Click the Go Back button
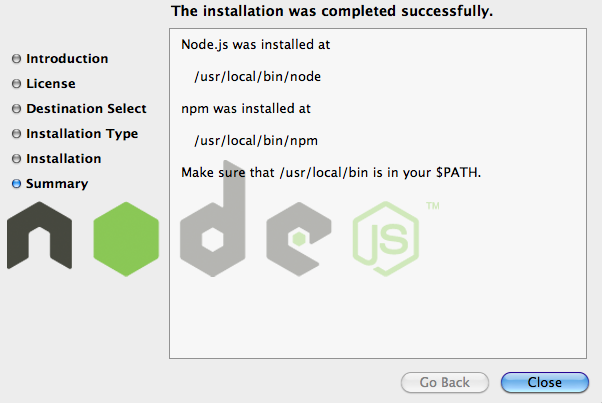The height and width of the screenshot is (403, 602). (445, 382)
